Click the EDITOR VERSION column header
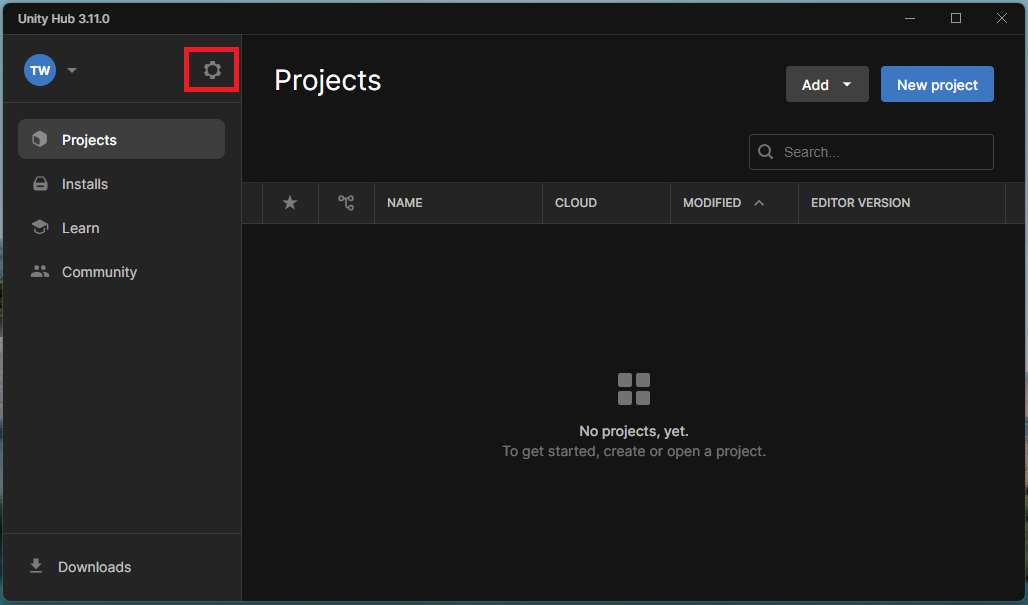 click(x=901, y=203)
